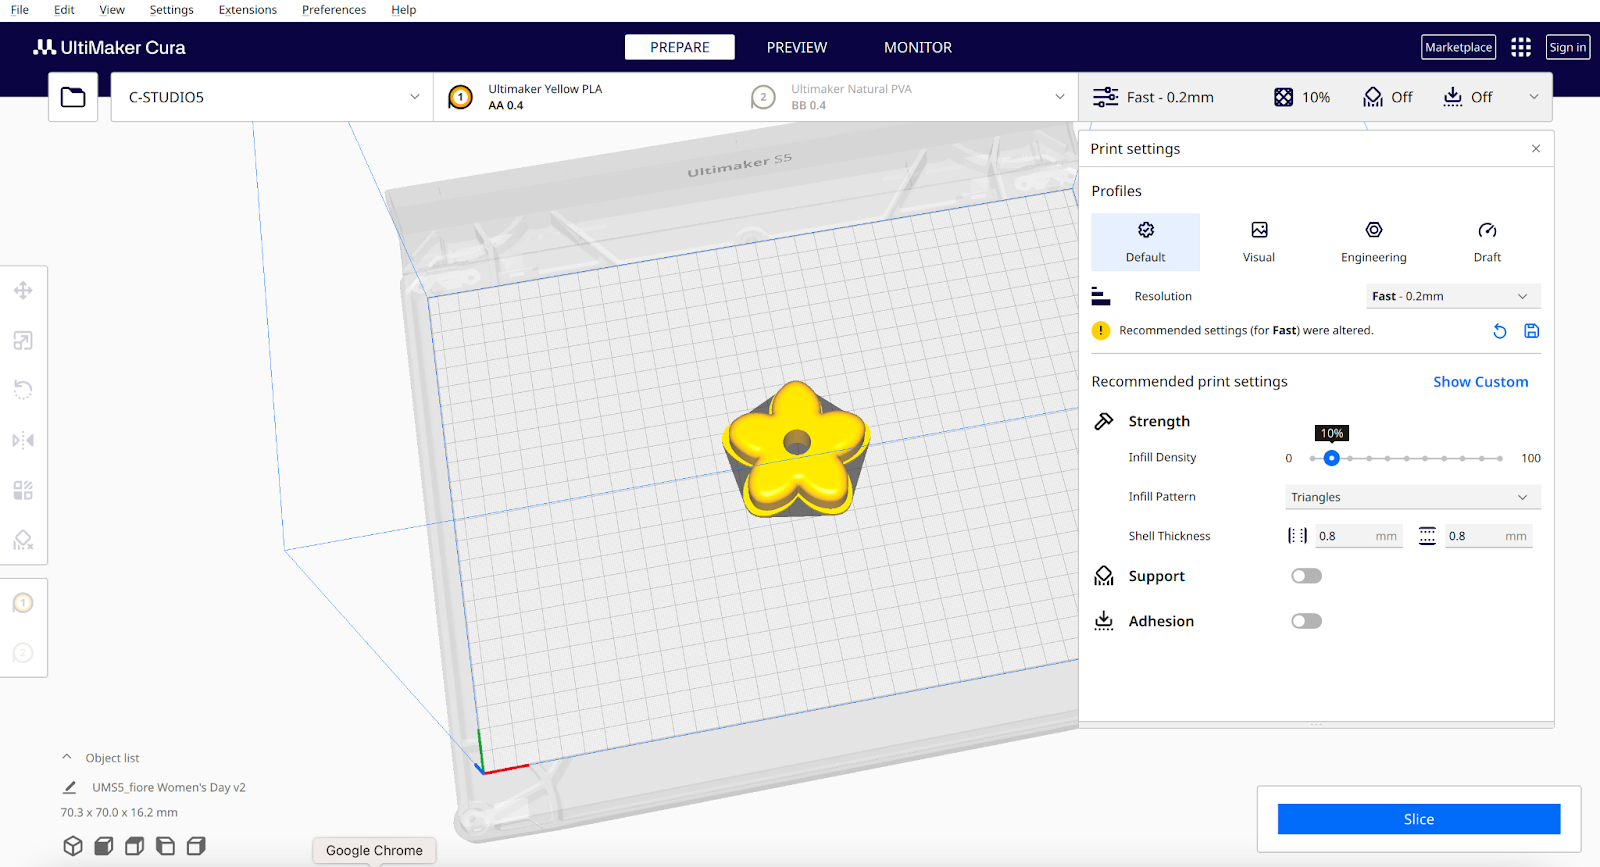The height and width of the screenshot is (867, 1600).
Task: Collapse the Object list
Action: coord(67,757)
